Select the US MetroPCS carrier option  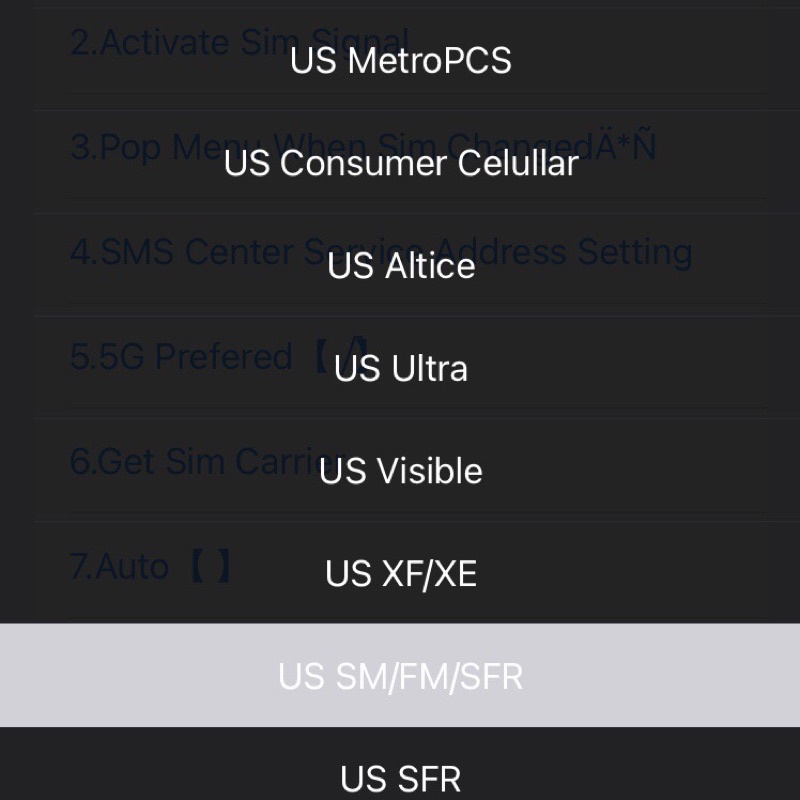(x=400, y=61)
